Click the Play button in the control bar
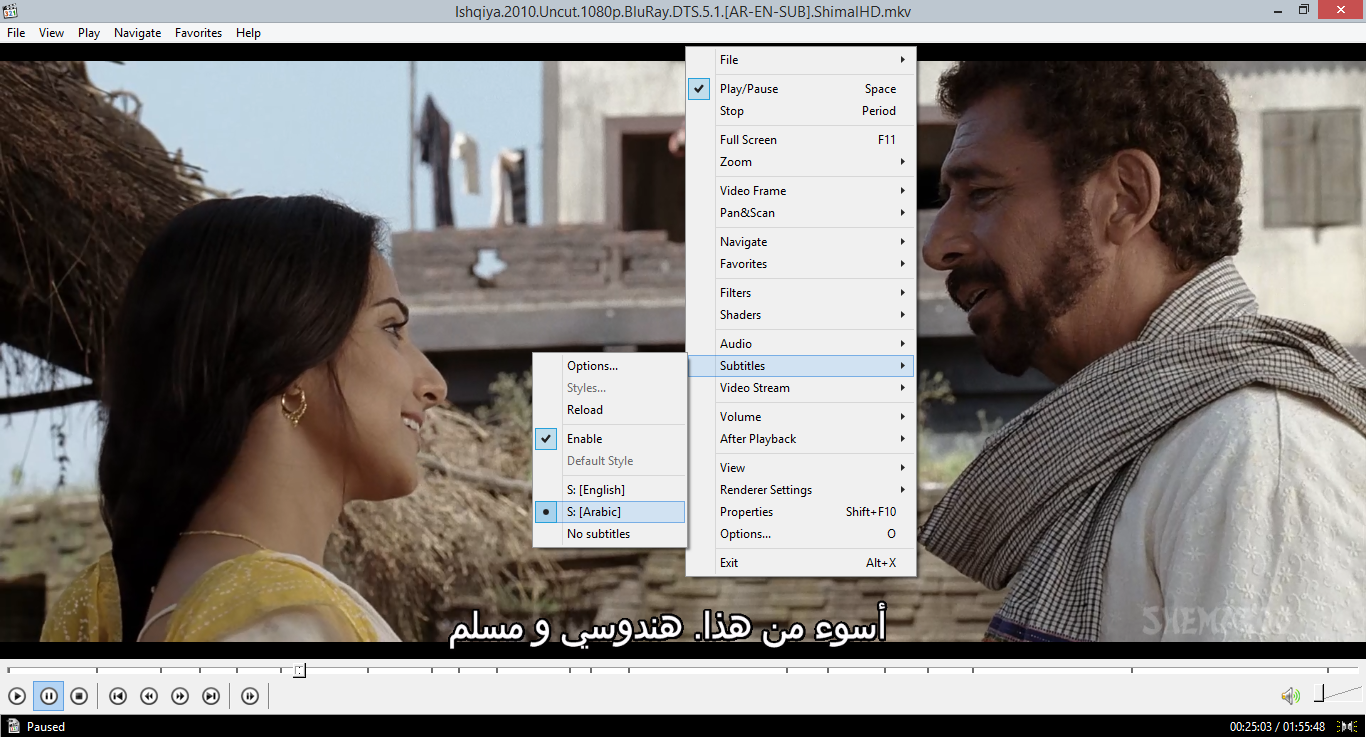 pyautogui.click(x=17, y=696)
